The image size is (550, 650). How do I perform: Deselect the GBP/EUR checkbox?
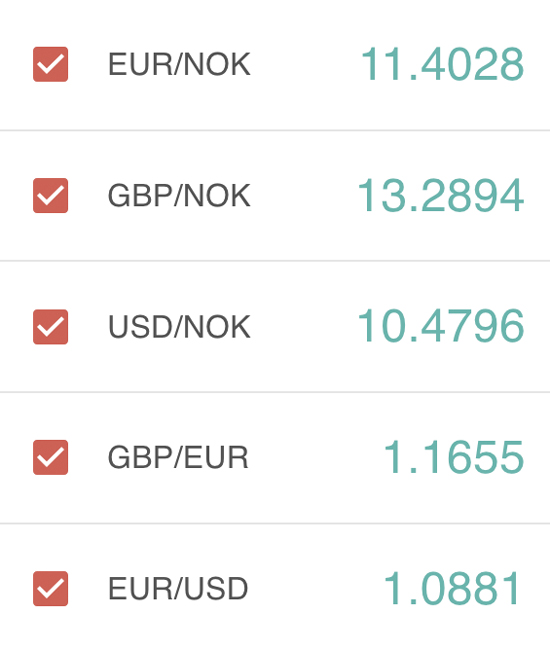[51, 457]
